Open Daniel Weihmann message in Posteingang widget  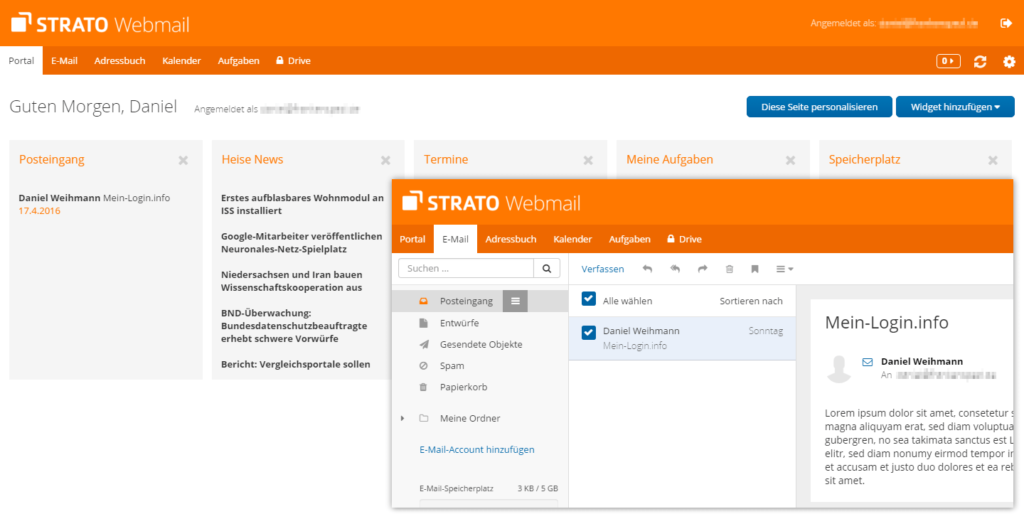(94, 198)
